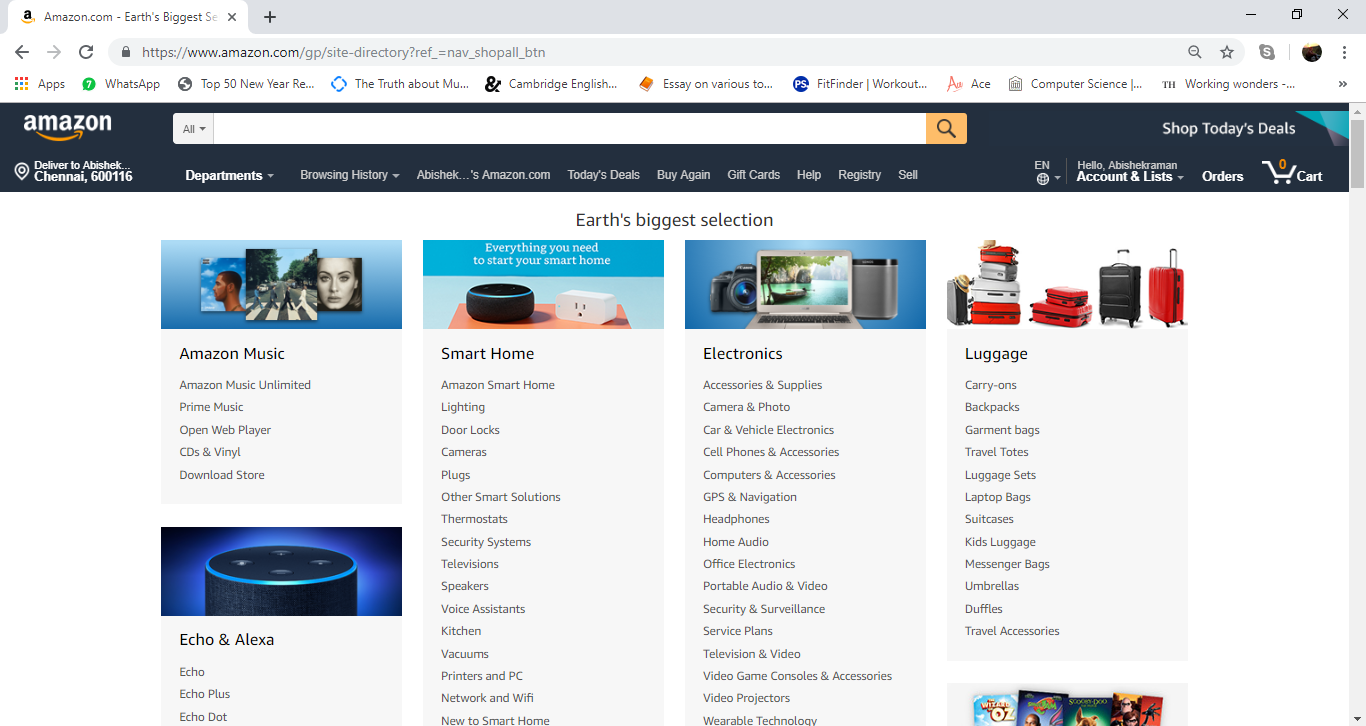Open Carry-ons link
Viewport: 1366px width, 726px height.
click(991, 385)
